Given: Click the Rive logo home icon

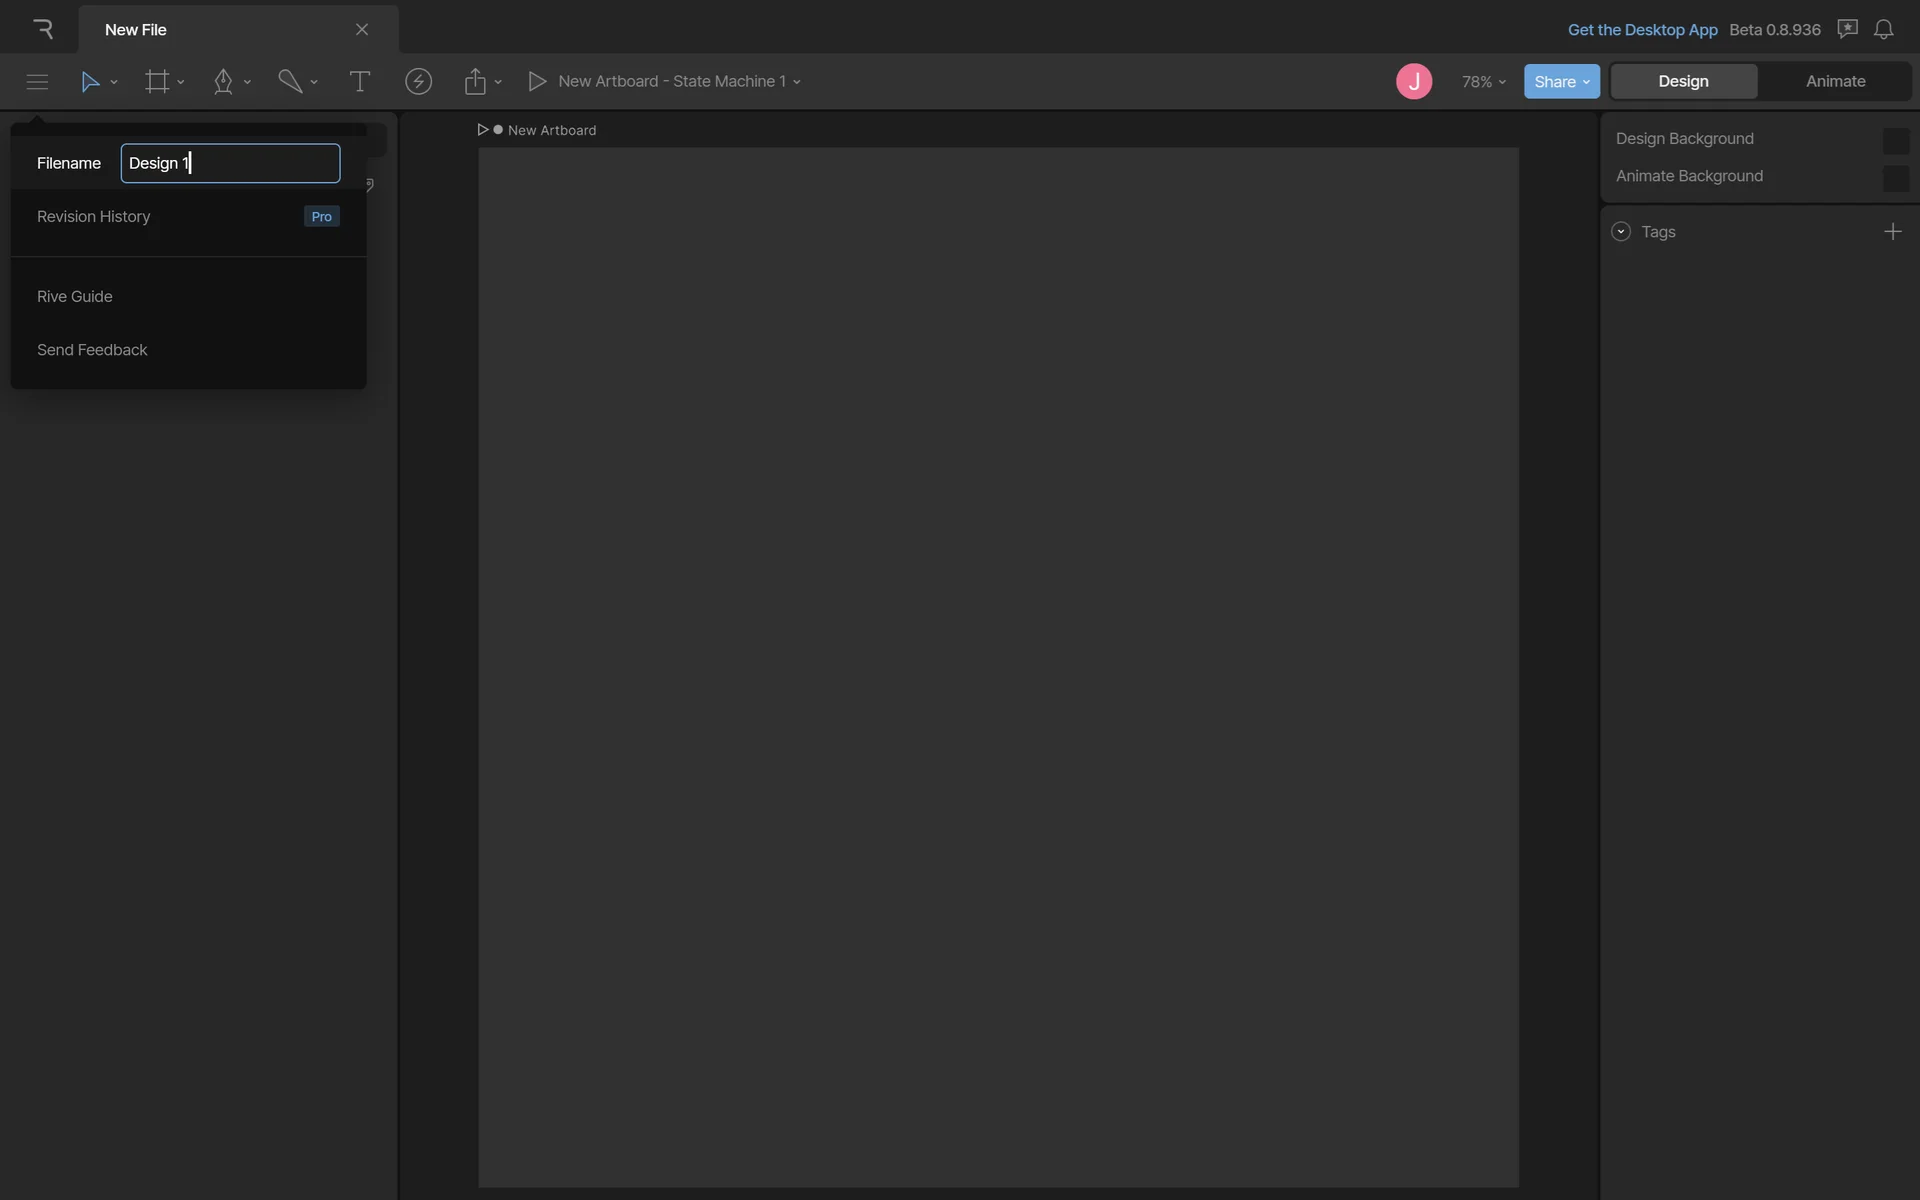Looking at the screenshot, I should (42, 29).
